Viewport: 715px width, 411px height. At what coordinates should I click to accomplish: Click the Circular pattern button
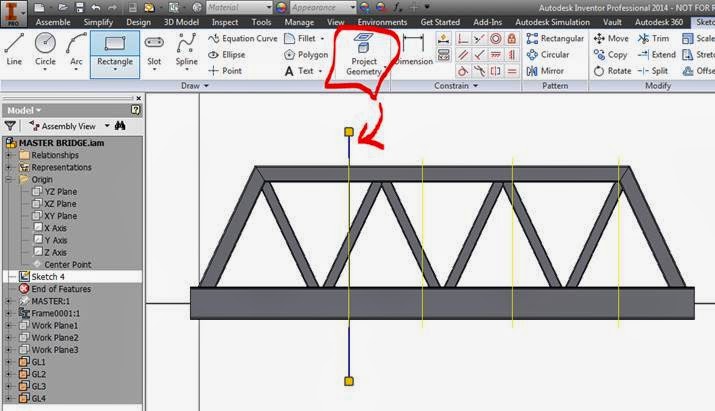(x=548, y=55)
